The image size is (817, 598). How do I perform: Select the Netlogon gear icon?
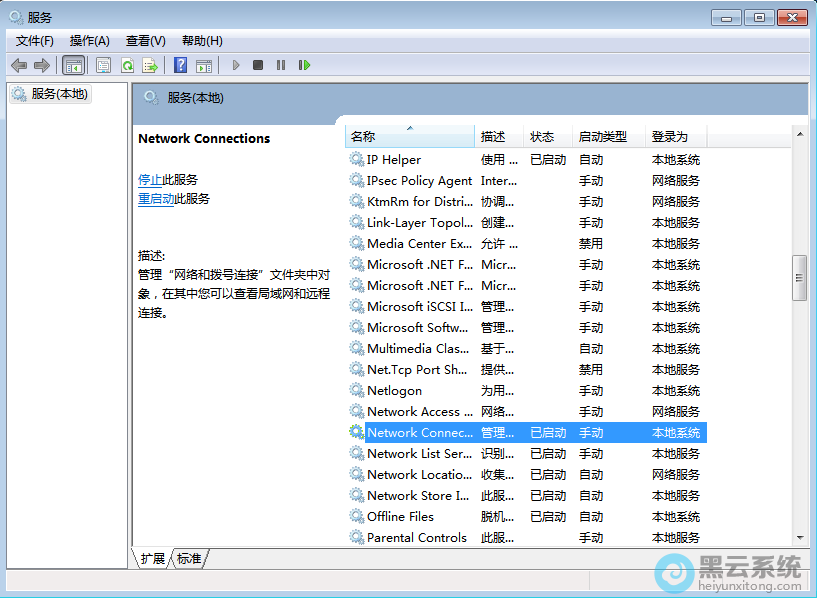356,390
